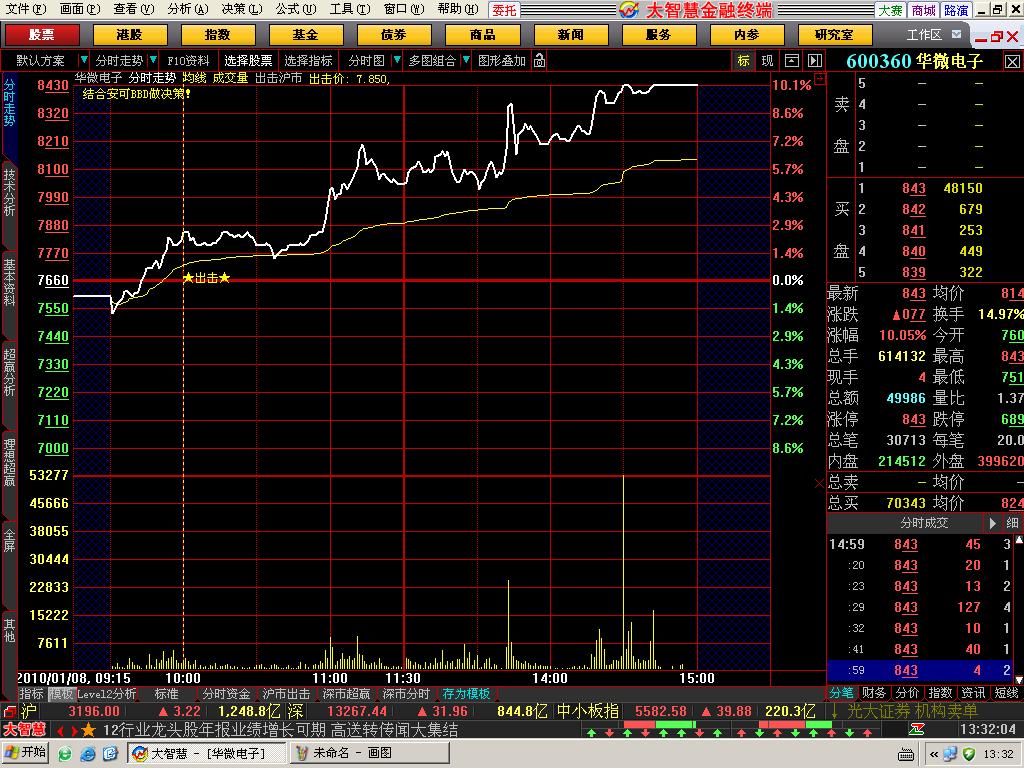Click the F10资料 toolbar button

(188, 61)
